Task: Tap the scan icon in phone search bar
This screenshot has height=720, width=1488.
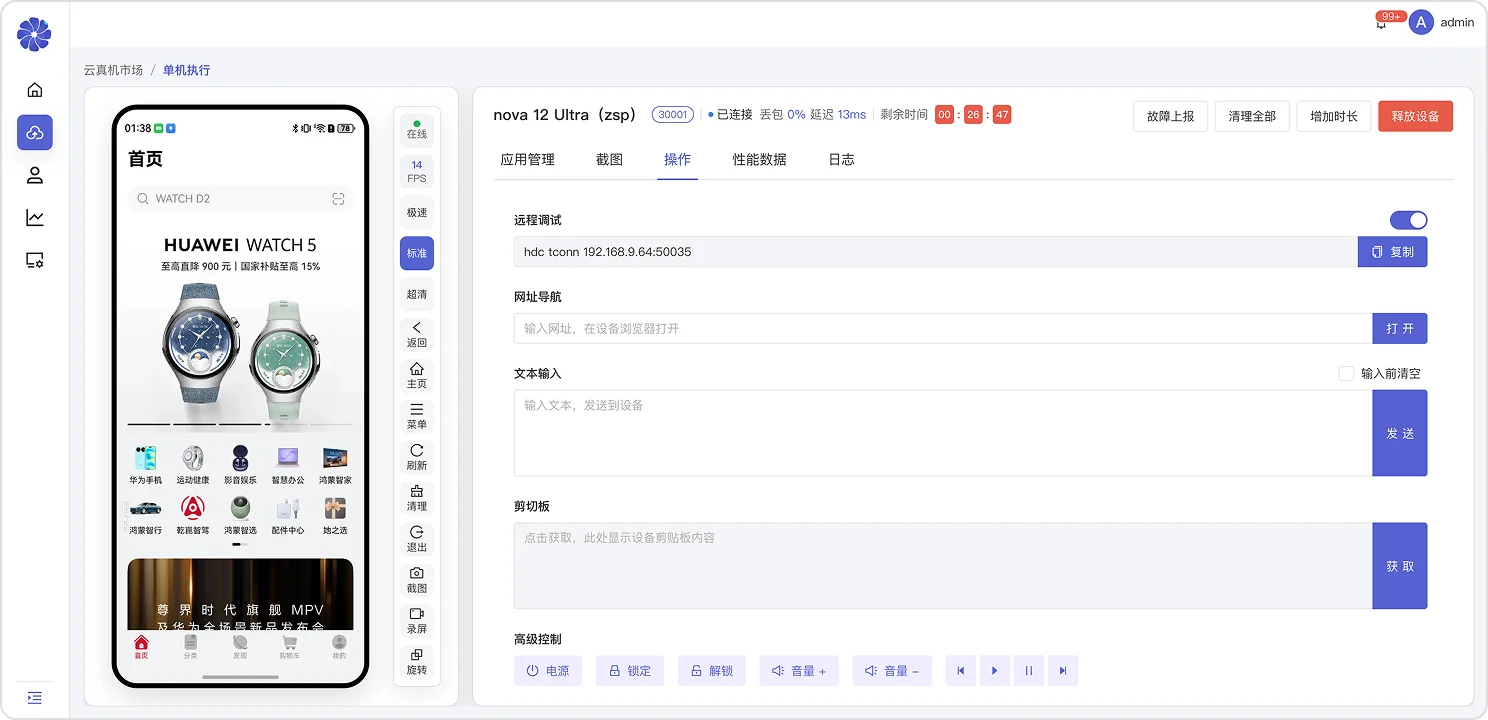Action: click(339, 199)
